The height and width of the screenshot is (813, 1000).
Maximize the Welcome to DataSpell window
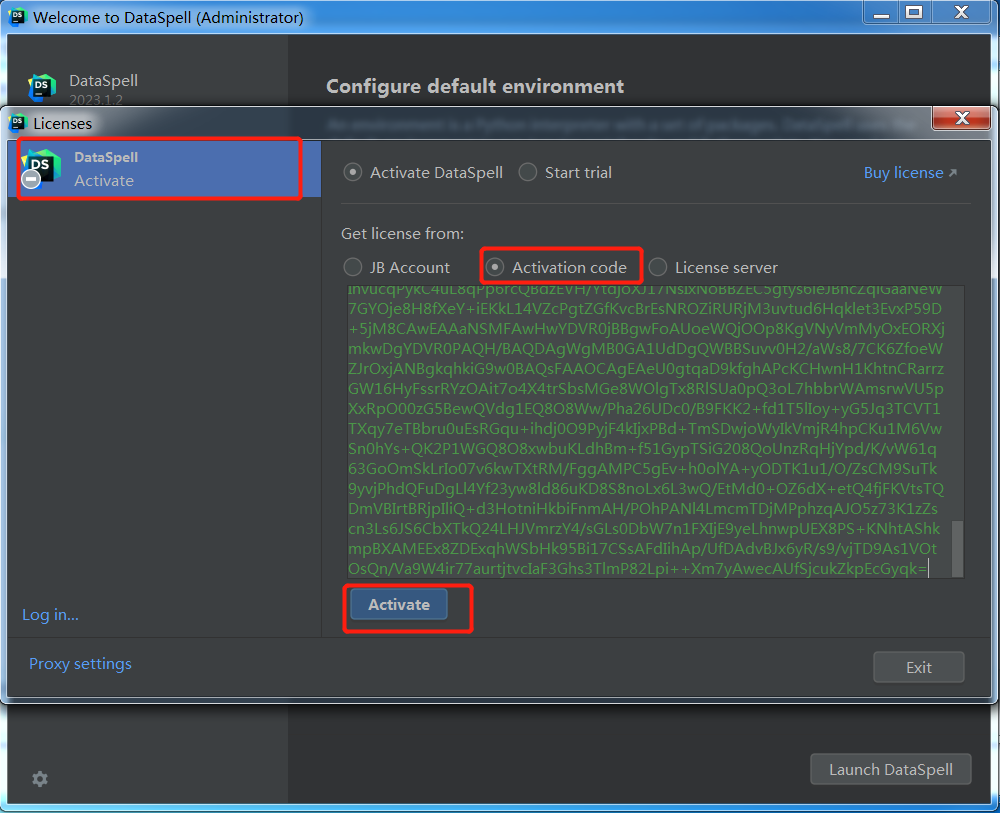click(x=915, y=13)
